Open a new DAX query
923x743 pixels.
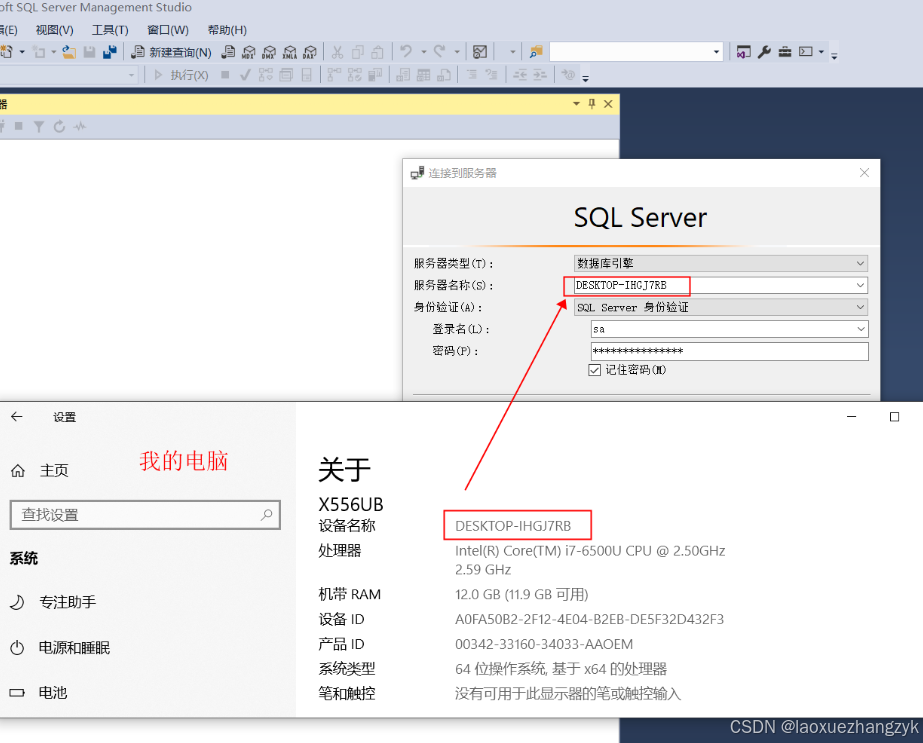[310, 52]
